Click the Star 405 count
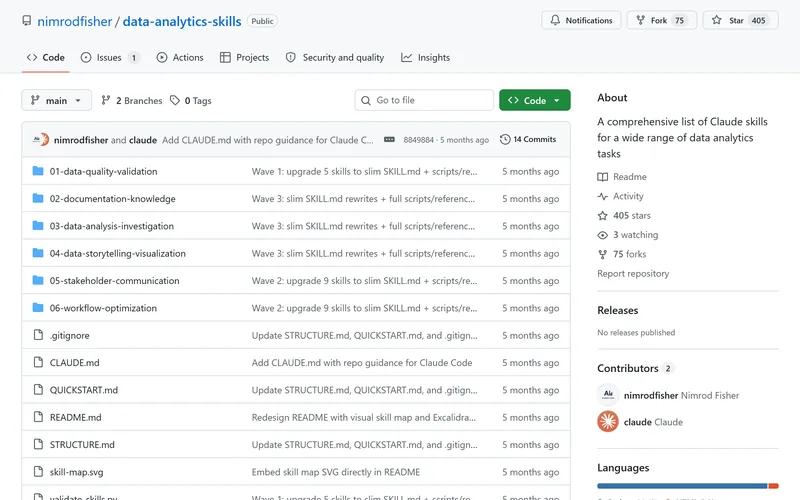The width and height of the screenshot is (800, 500). click(x=758, y=20)
